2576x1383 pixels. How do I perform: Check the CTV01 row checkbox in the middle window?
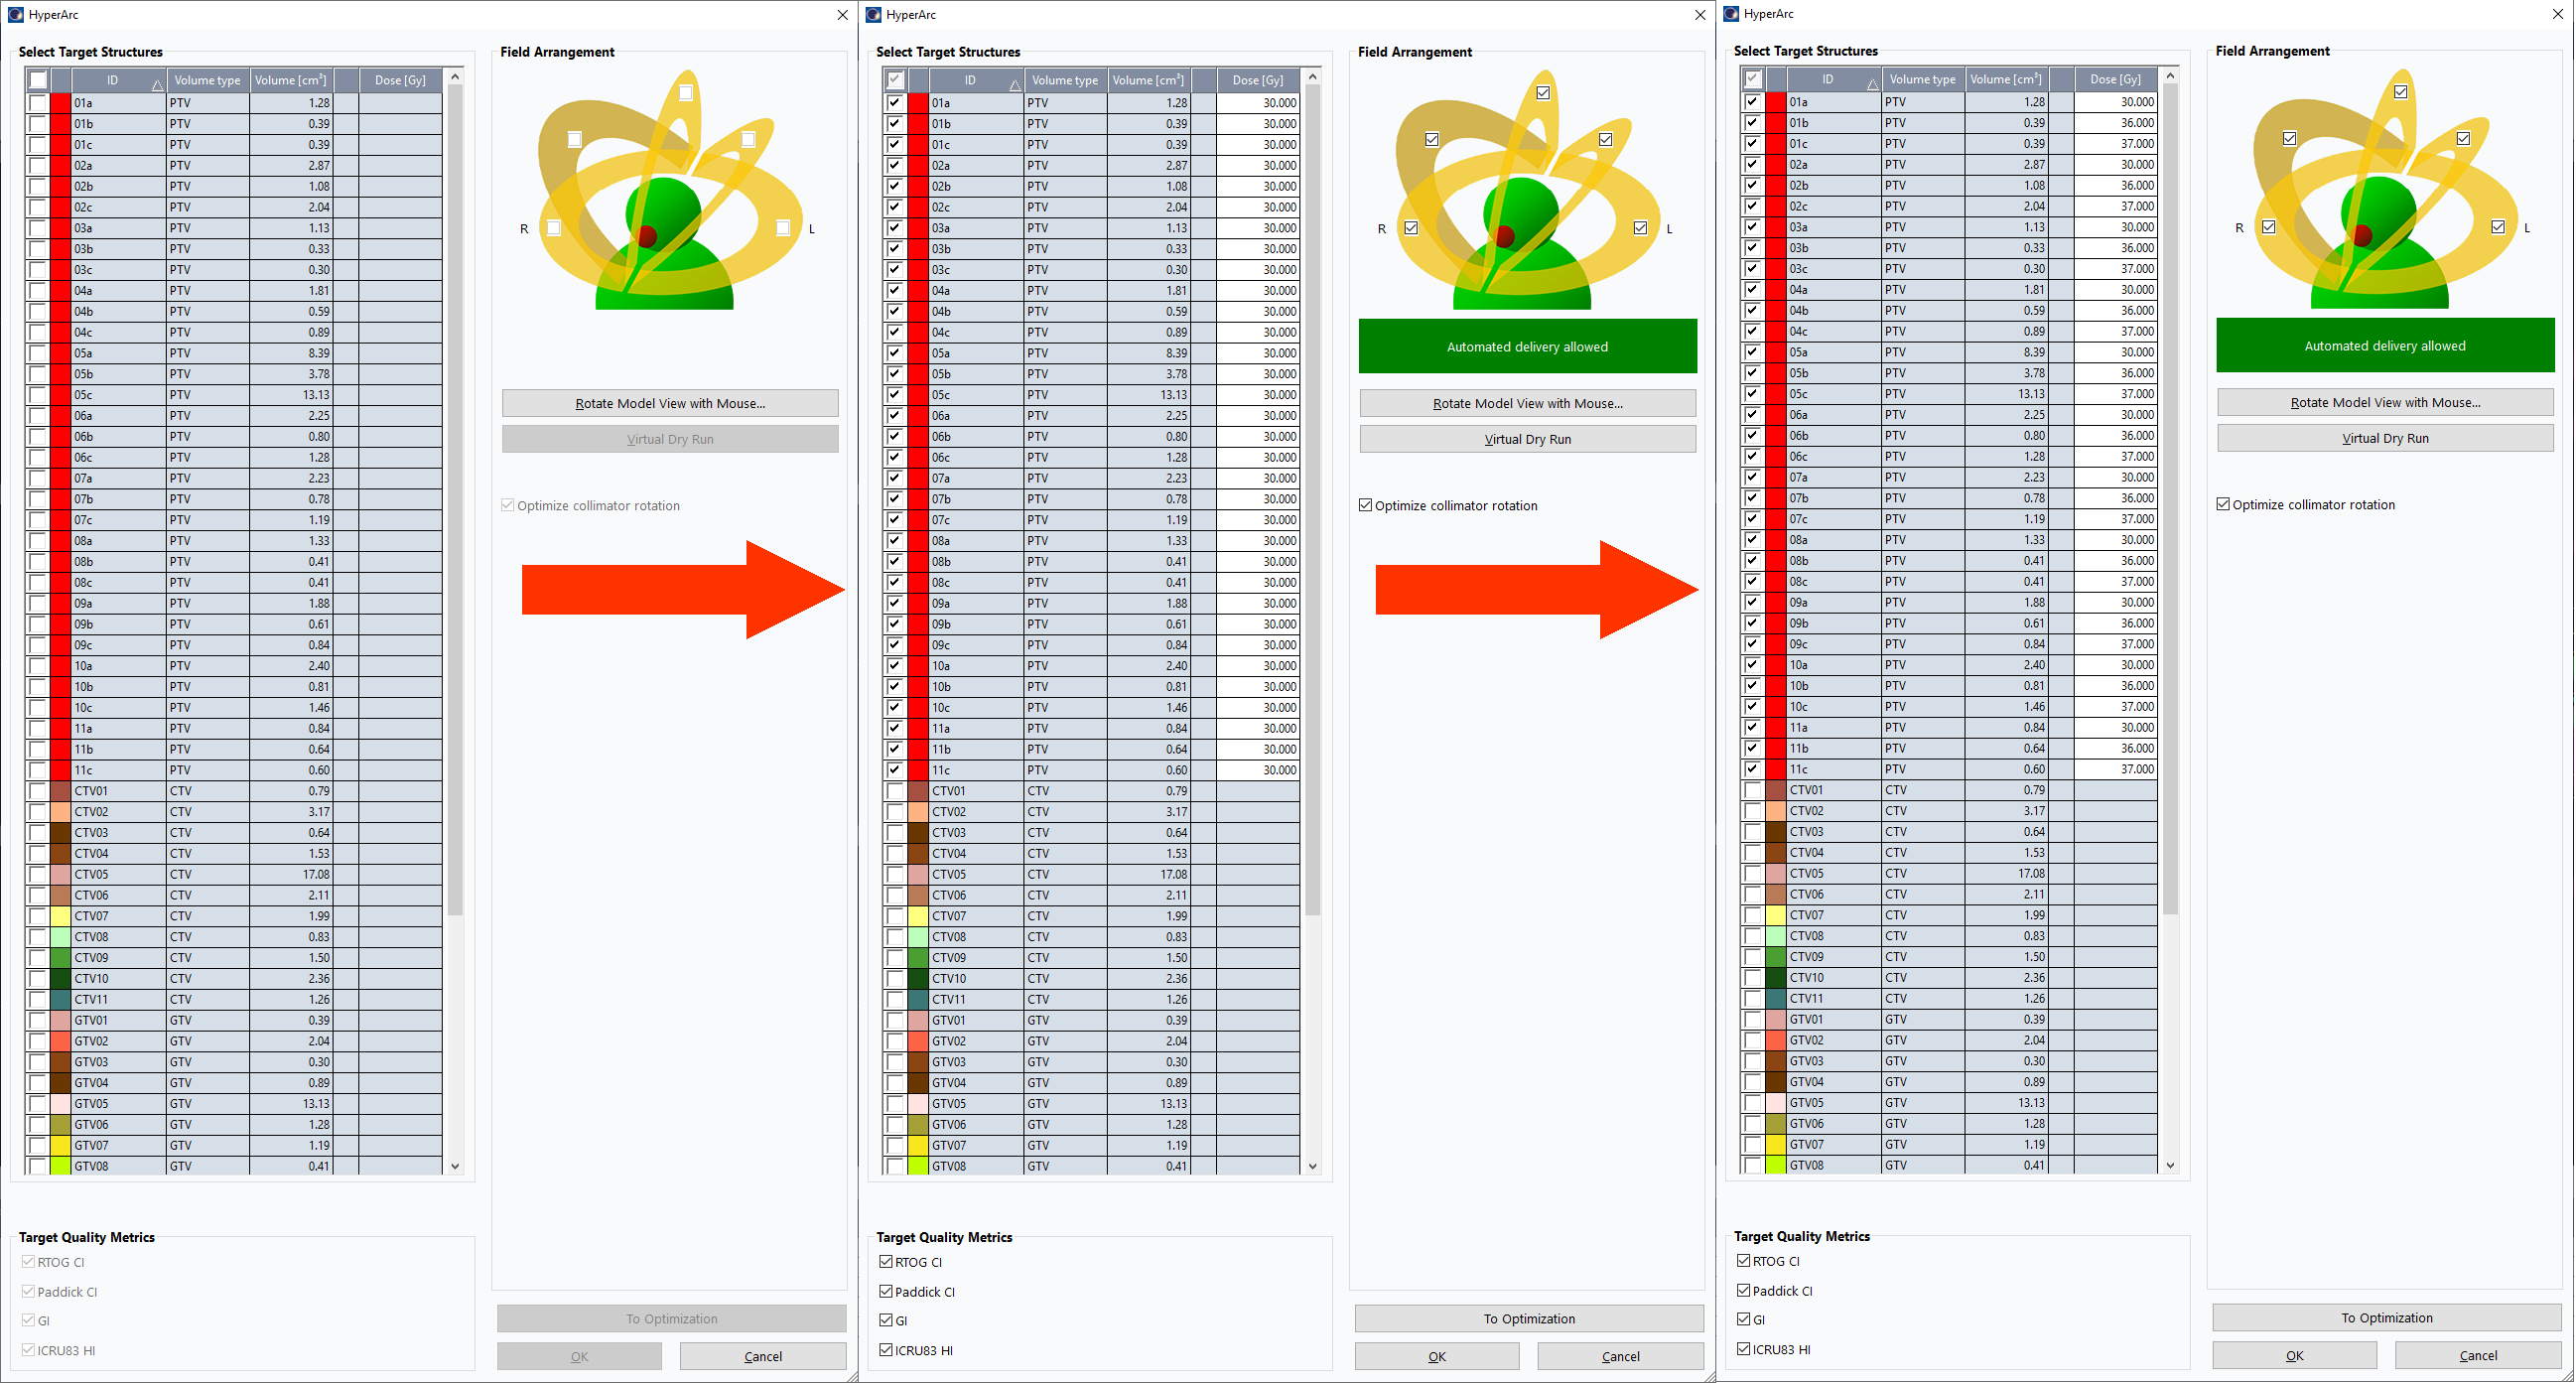click(895, 791)
